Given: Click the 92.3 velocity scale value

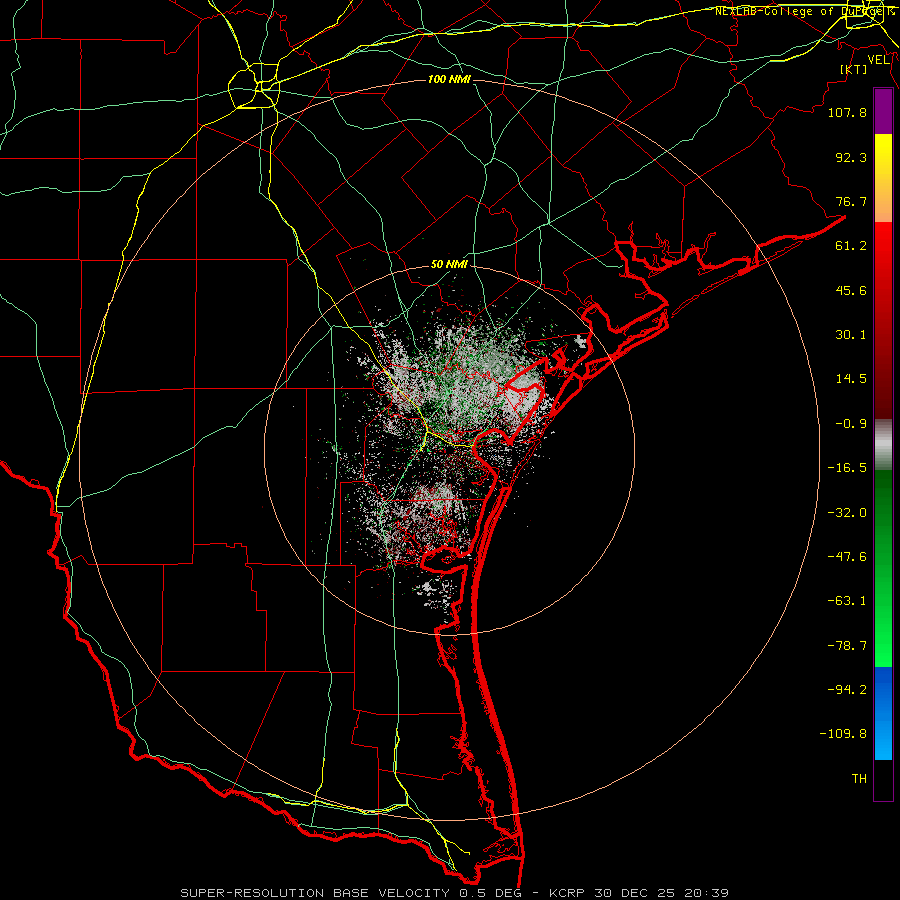Looking at the screenshot, I should pos(851,157).
